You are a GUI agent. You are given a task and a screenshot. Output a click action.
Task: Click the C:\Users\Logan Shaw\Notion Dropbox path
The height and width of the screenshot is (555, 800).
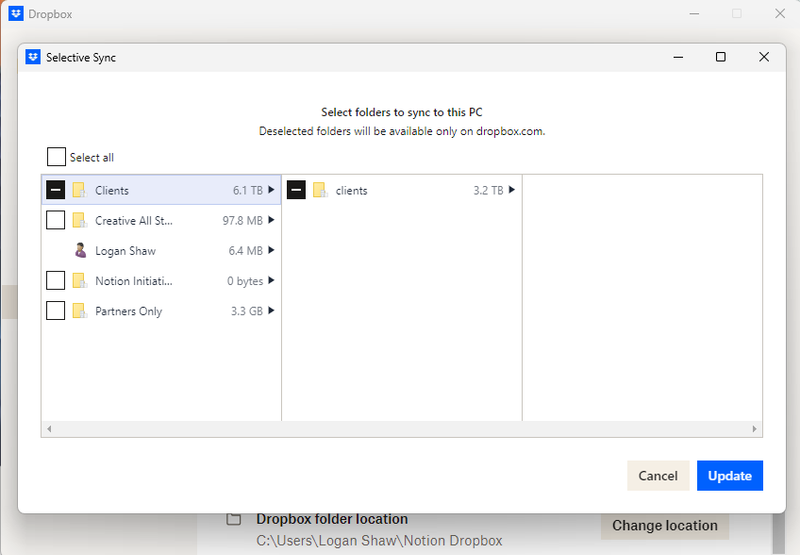pyautogui.click(x=379, y=541)
